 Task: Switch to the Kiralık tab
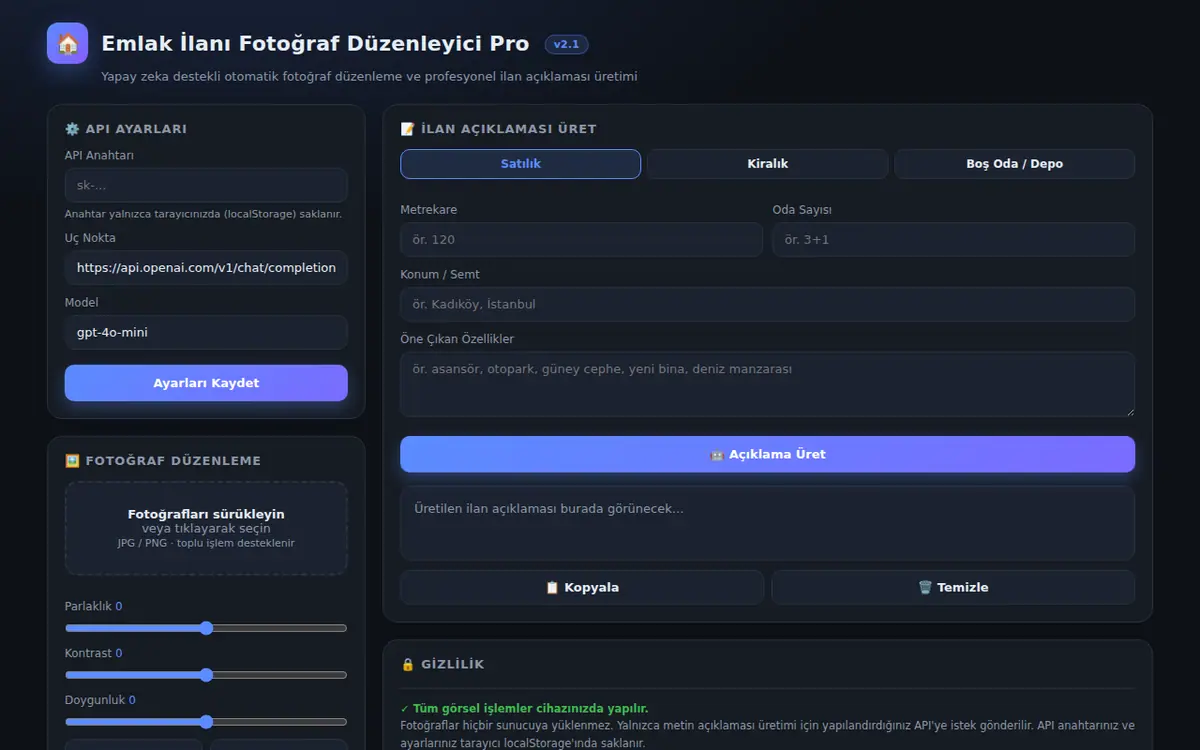point(768,164)
